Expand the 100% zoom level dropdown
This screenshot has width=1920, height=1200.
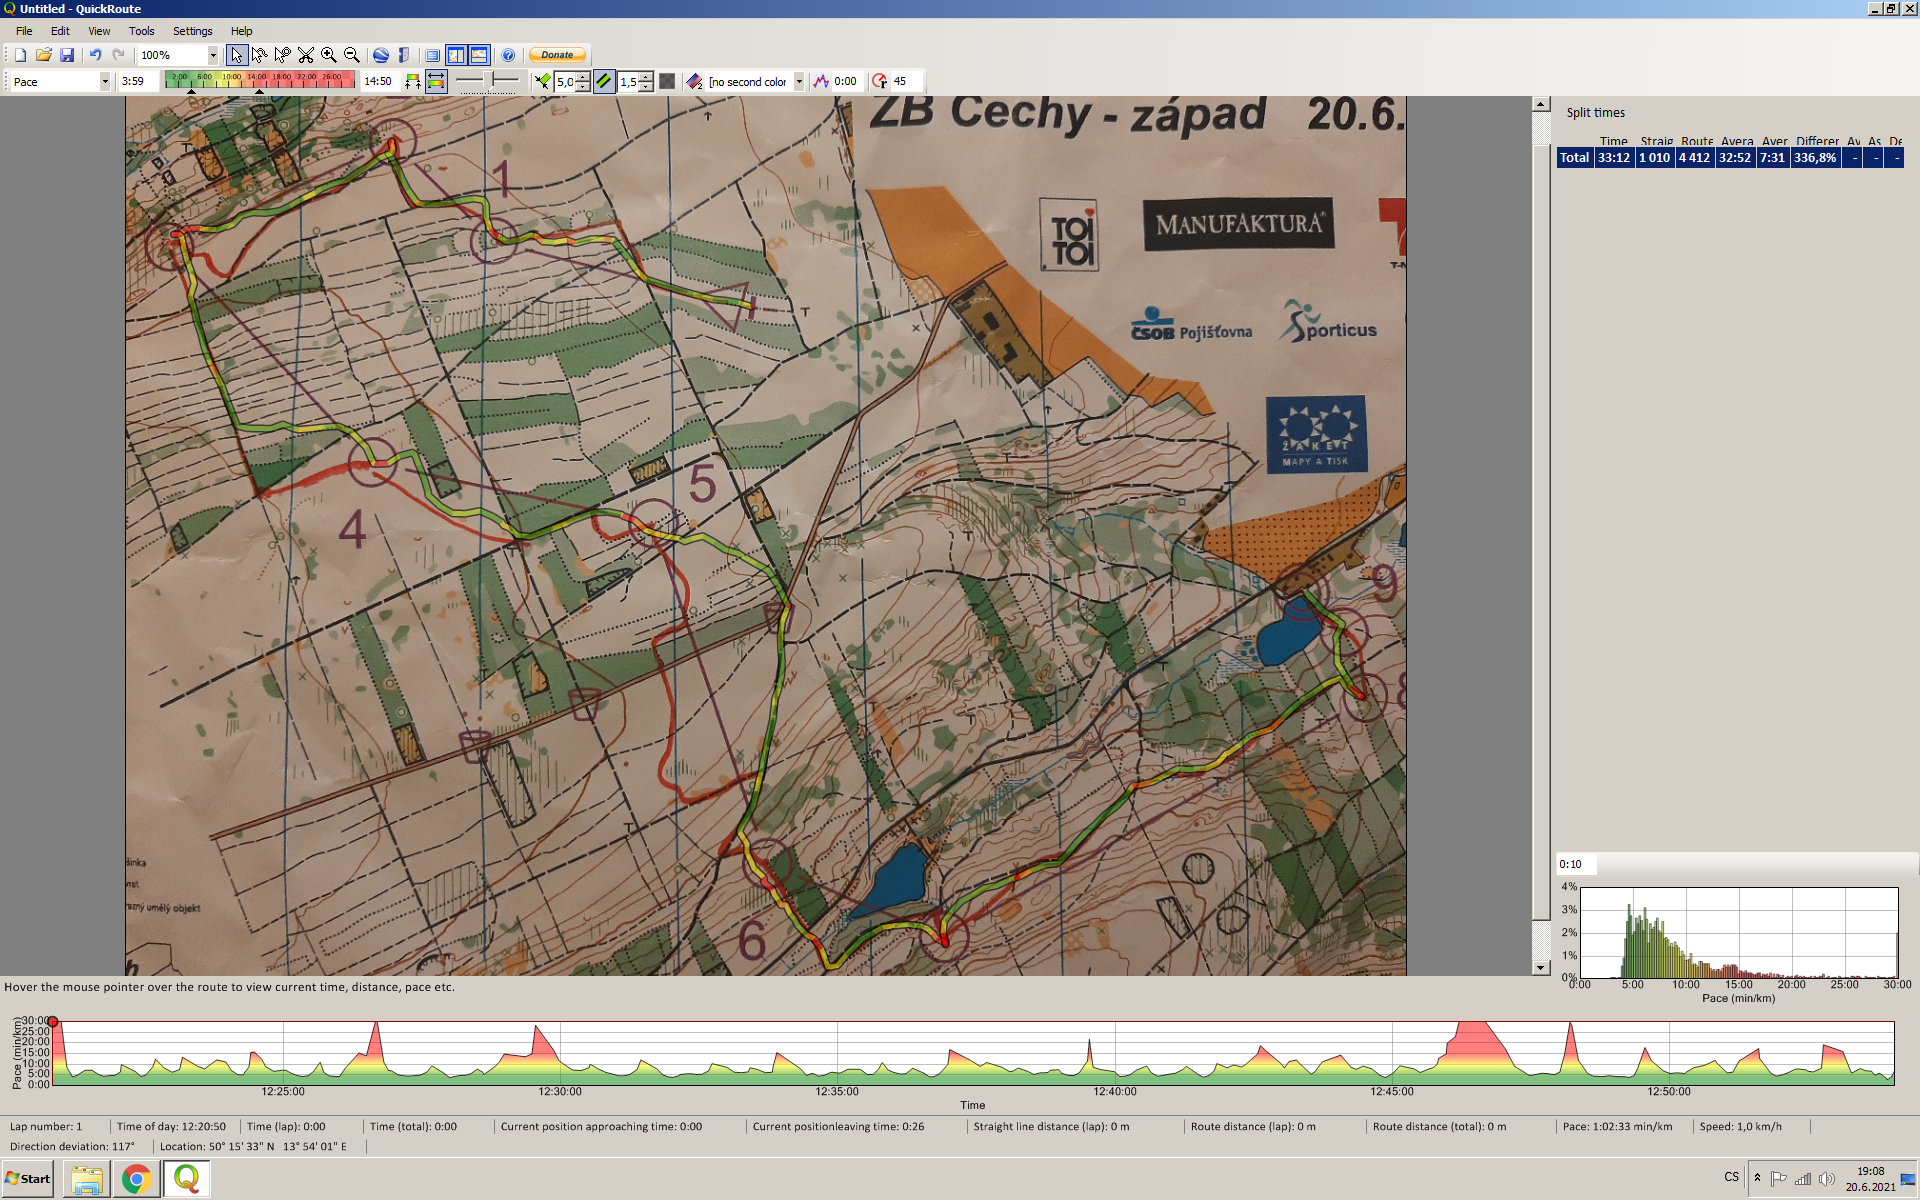pos(213,55)
